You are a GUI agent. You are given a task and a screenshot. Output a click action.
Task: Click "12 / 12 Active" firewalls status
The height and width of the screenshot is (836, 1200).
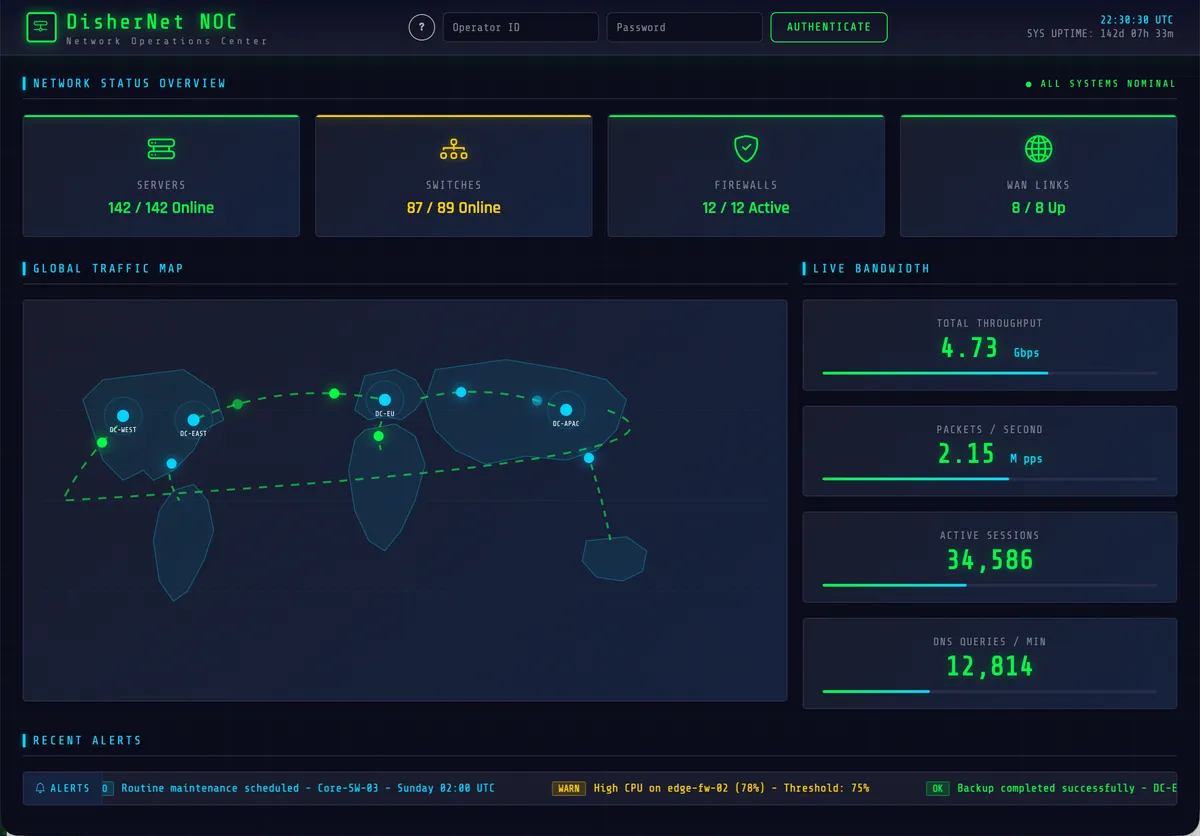click(x=746, y=208)
